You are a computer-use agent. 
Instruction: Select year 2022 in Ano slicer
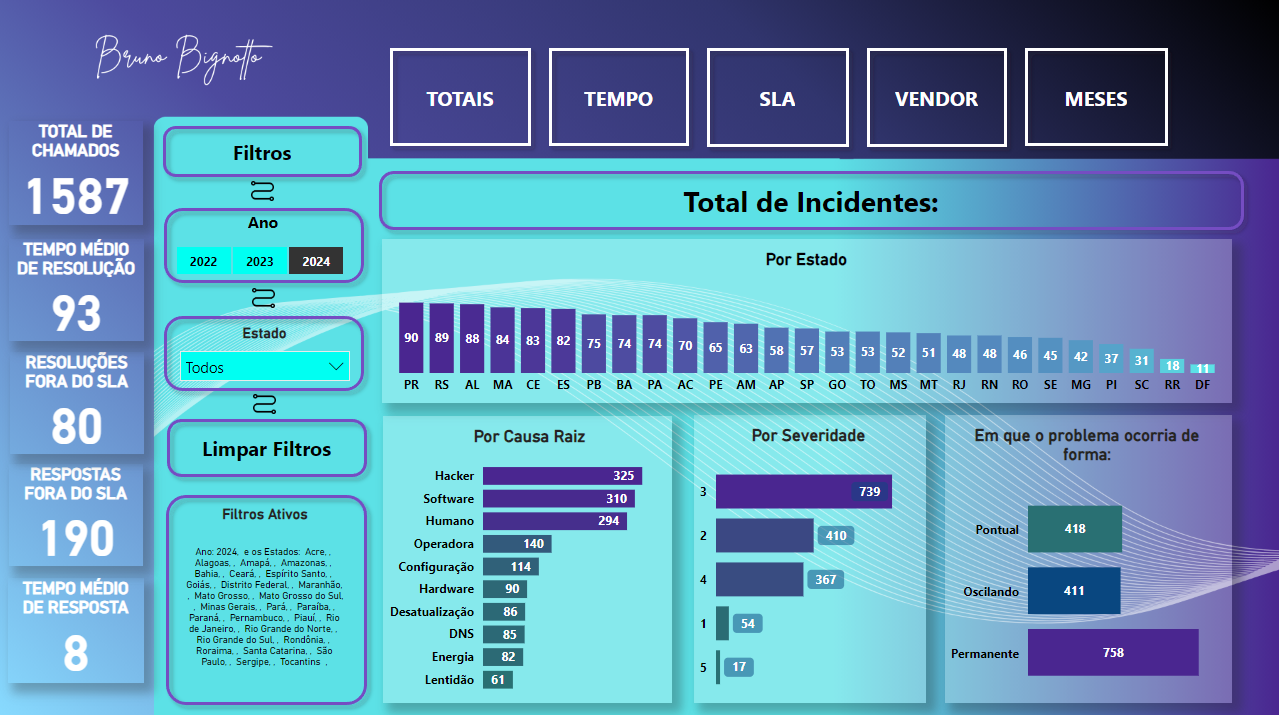point(203,261)
